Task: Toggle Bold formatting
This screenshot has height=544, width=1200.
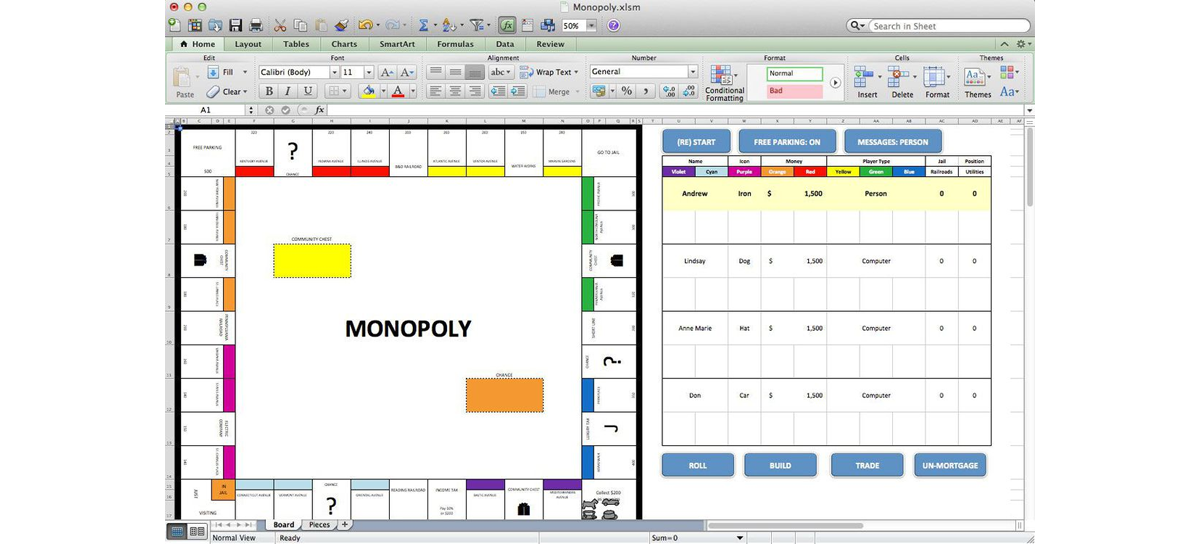Action: click(x=269, y=91)
